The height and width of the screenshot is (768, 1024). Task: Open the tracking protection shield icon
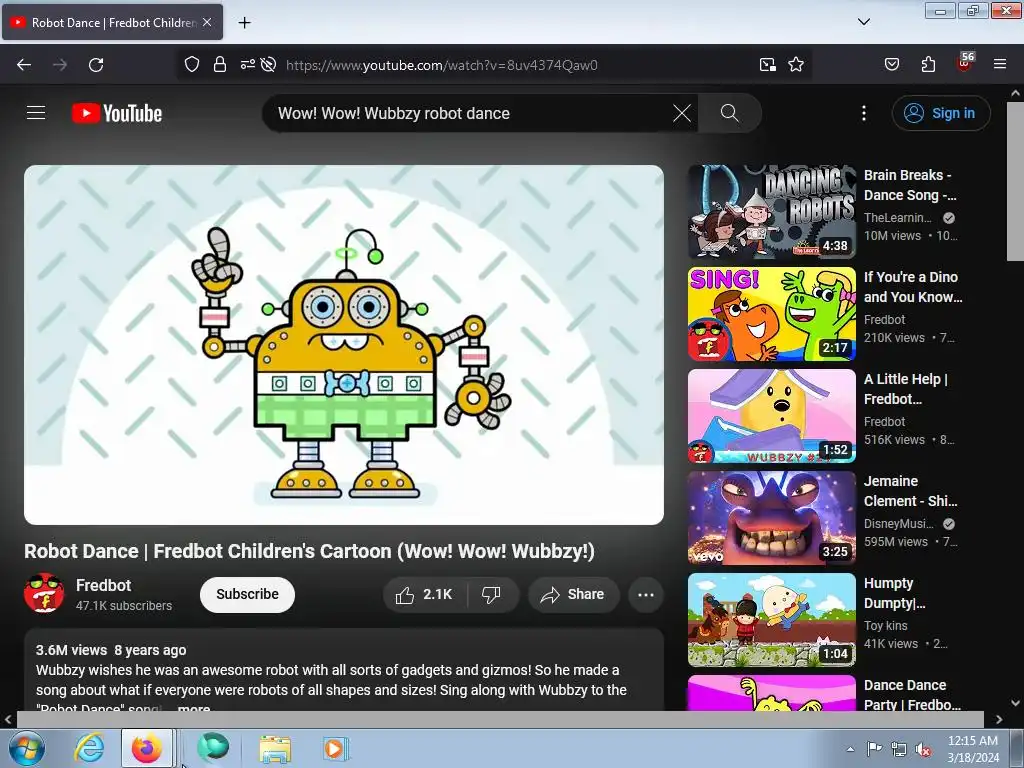click(x=191, y=65)
